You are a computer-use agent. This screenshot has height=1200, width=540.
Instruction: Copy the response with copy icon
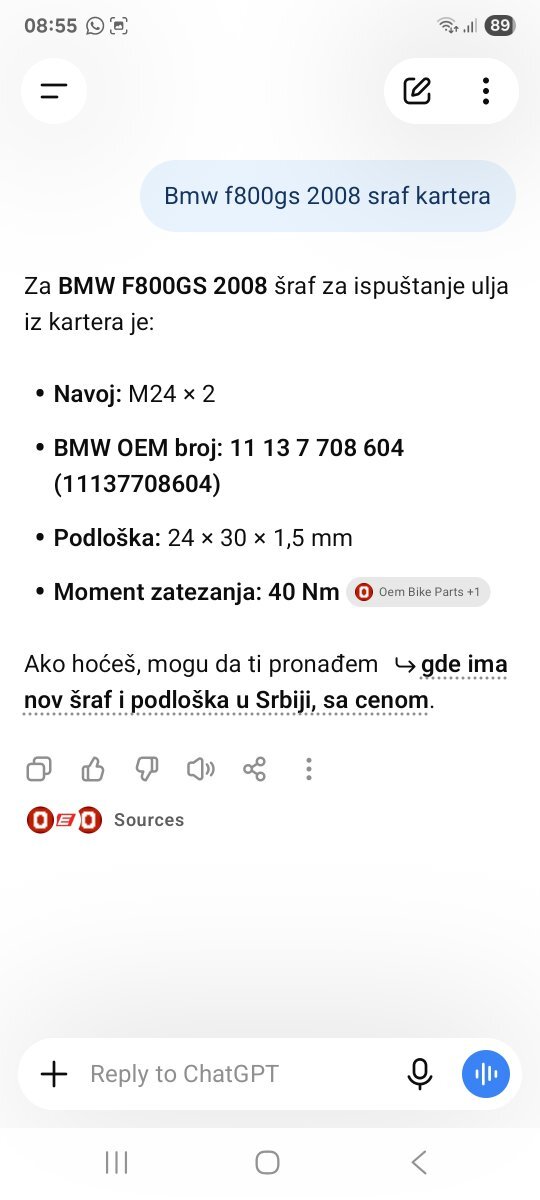click(39, 769)
